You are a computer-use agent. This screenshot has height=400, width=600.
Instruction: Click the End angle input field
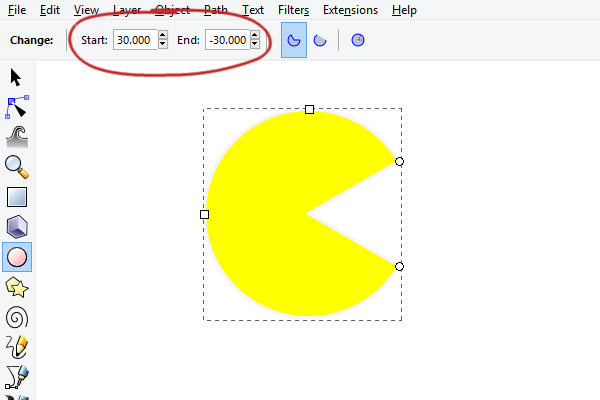(x=227, y=40)
